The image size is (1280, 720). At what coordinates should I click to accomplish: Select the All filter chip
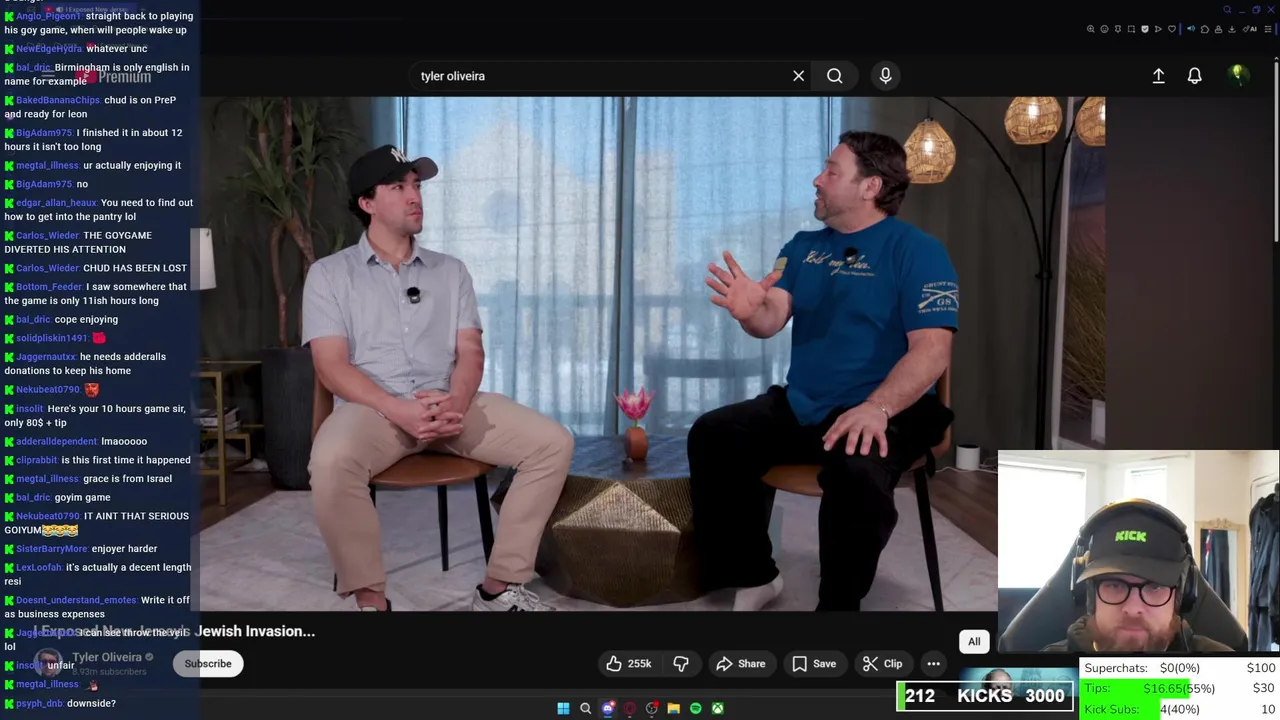point(974,642)
